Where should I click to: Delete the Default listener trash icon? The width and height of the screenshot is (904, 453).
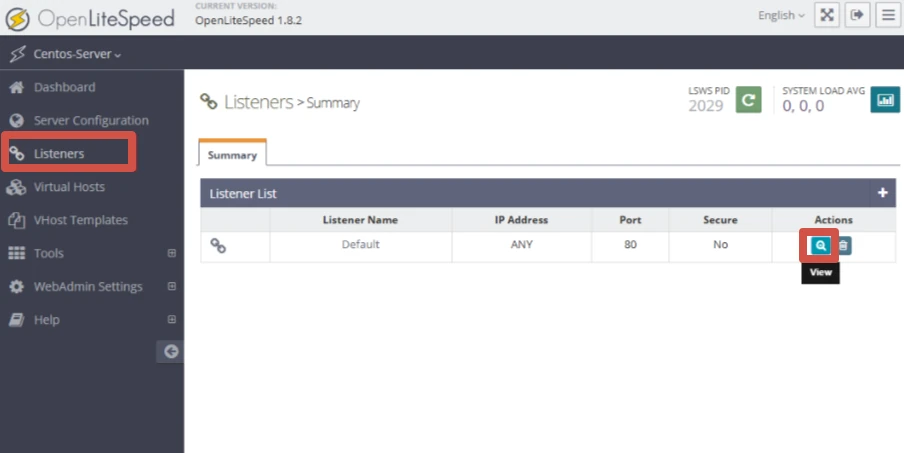[843, 246]
